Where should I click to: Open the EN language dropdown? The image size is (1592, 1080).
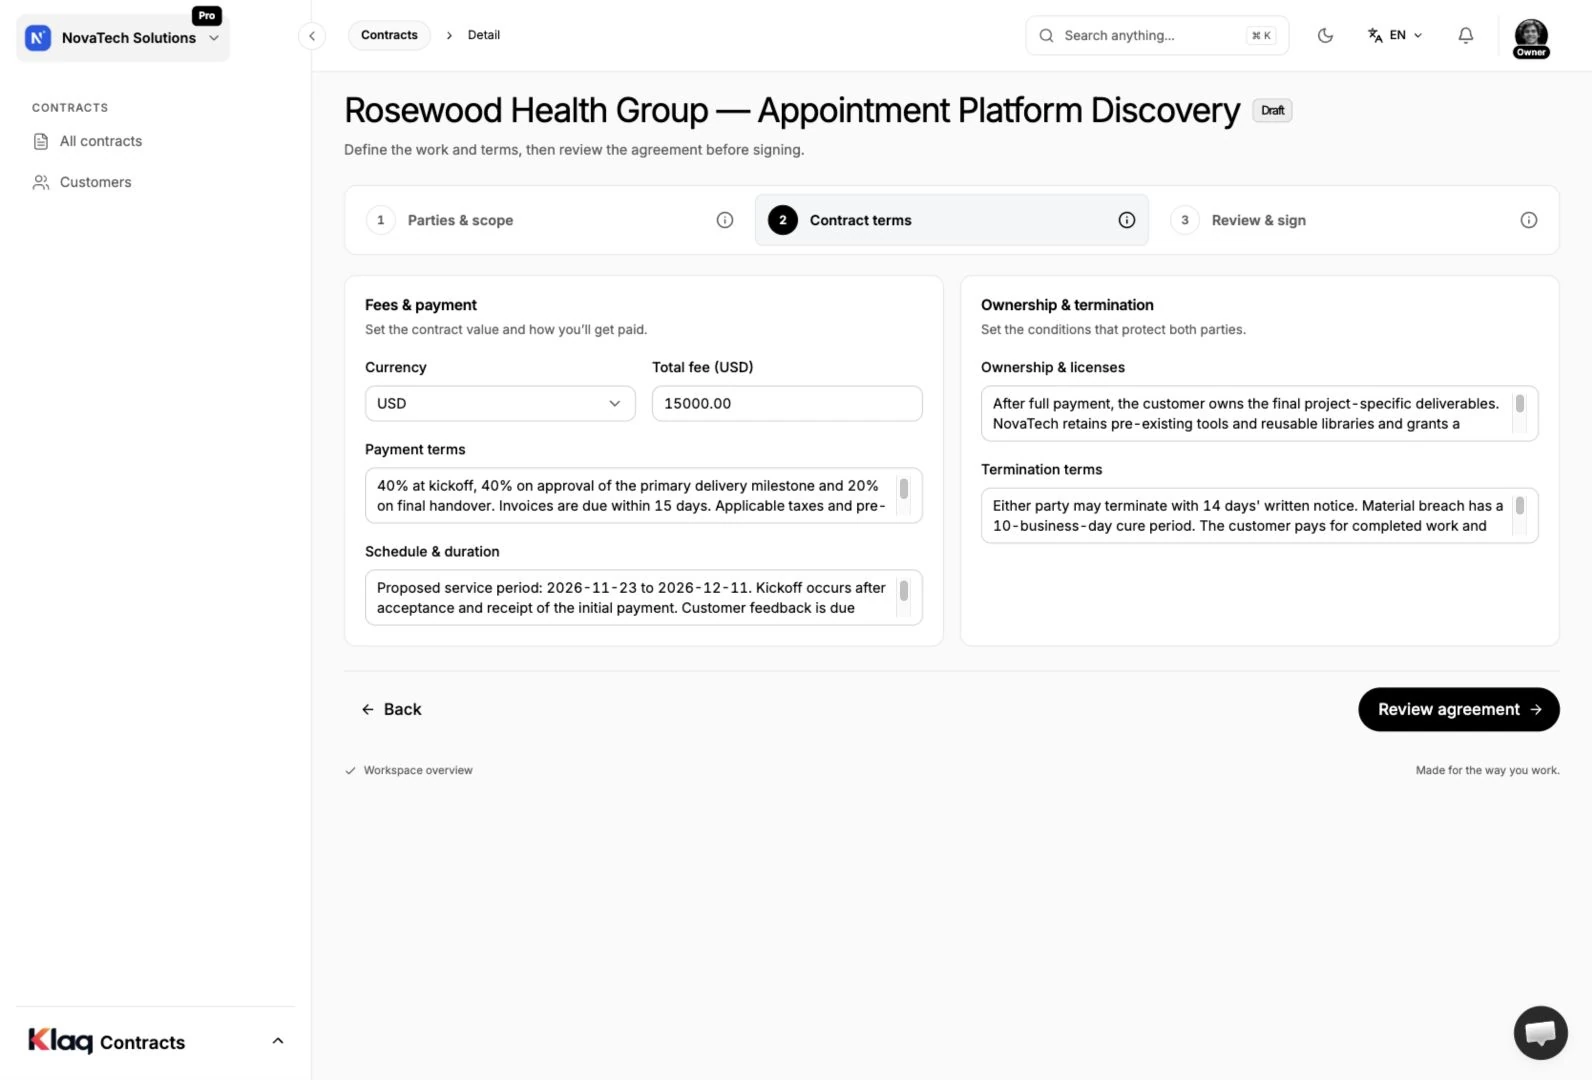tap(1395, 36)
